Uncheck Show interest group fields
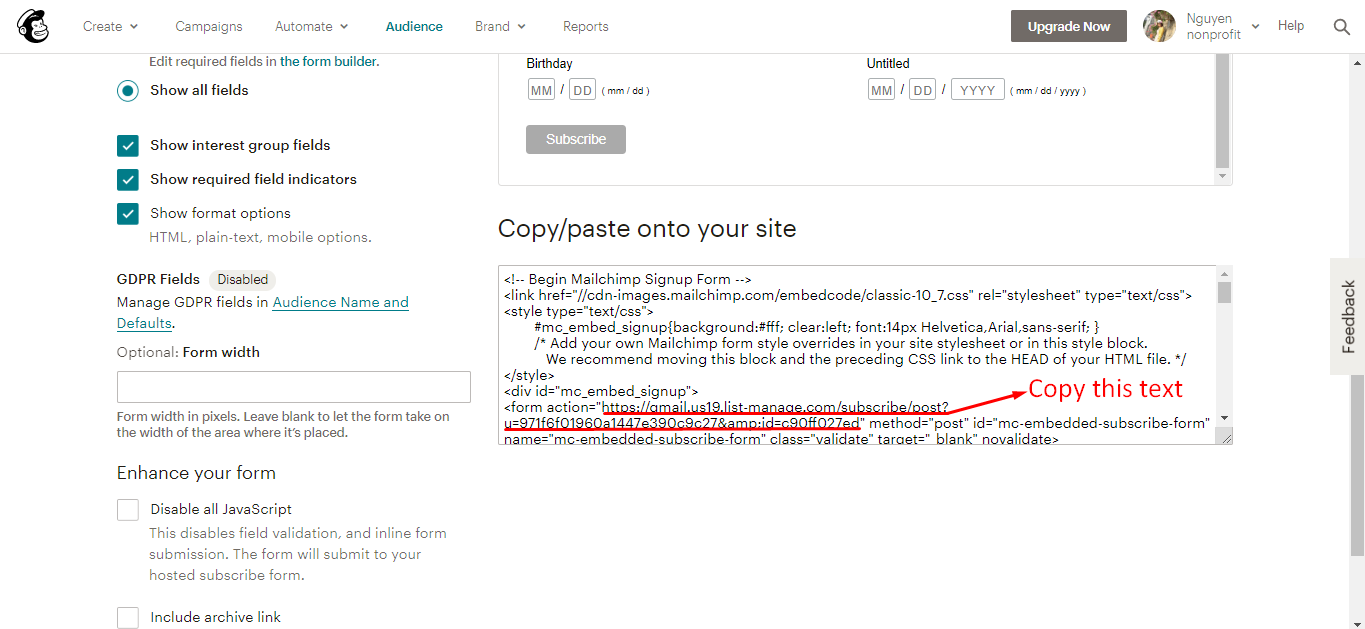Image resolution: width=1365 pixels, height=629 pixels. coord(128,146)
